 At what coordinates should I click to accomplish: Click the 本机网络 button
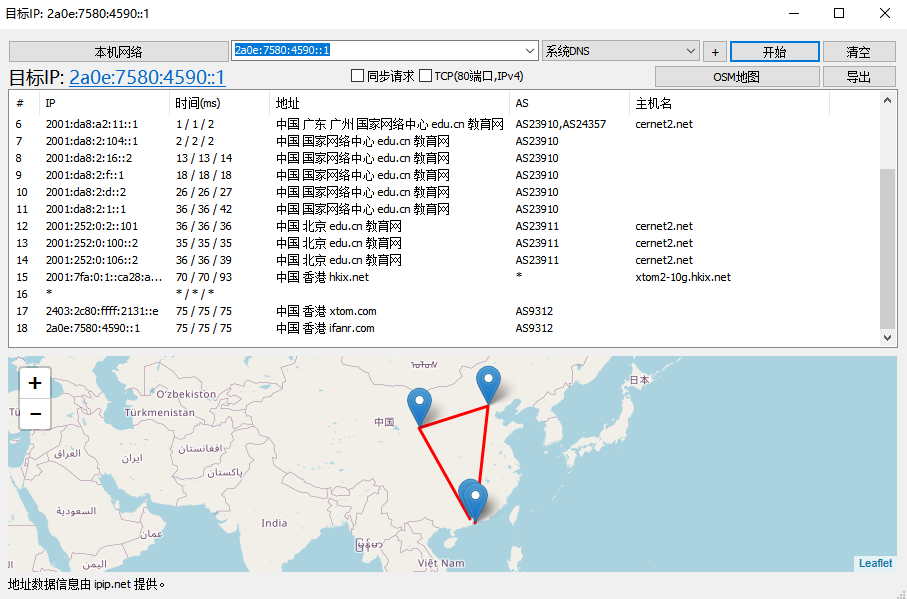119,52
